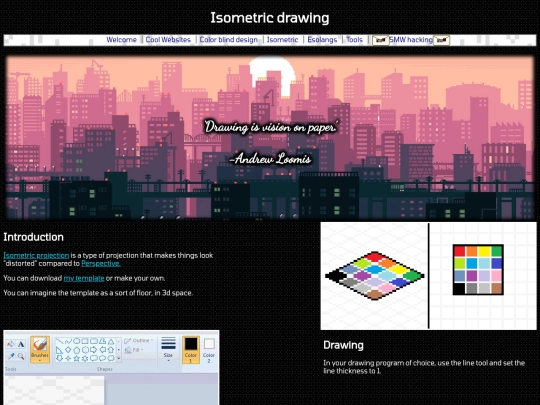Select the Hexagon shape
The width and height of the screenshot is (540, 405).
pos(85,350)
